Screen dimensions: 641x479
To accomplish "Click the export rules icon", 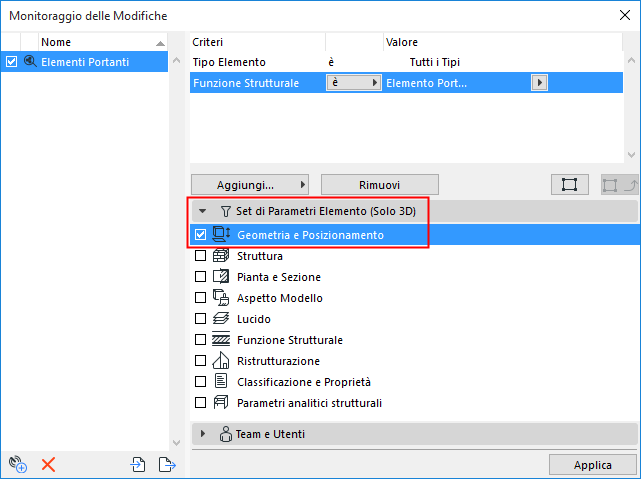I will coord(166,464).
